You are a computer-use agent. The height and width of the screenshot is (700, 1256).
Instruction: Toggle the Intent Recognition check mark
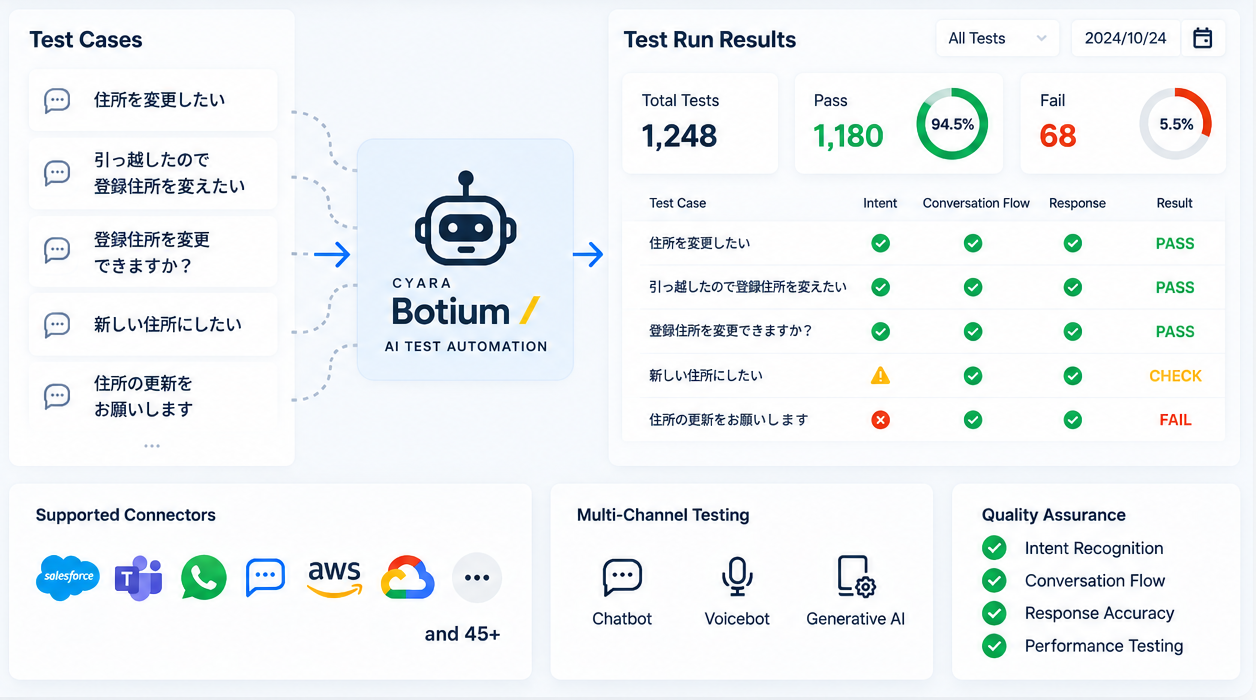pyautogui.click(x=994, y=548)
